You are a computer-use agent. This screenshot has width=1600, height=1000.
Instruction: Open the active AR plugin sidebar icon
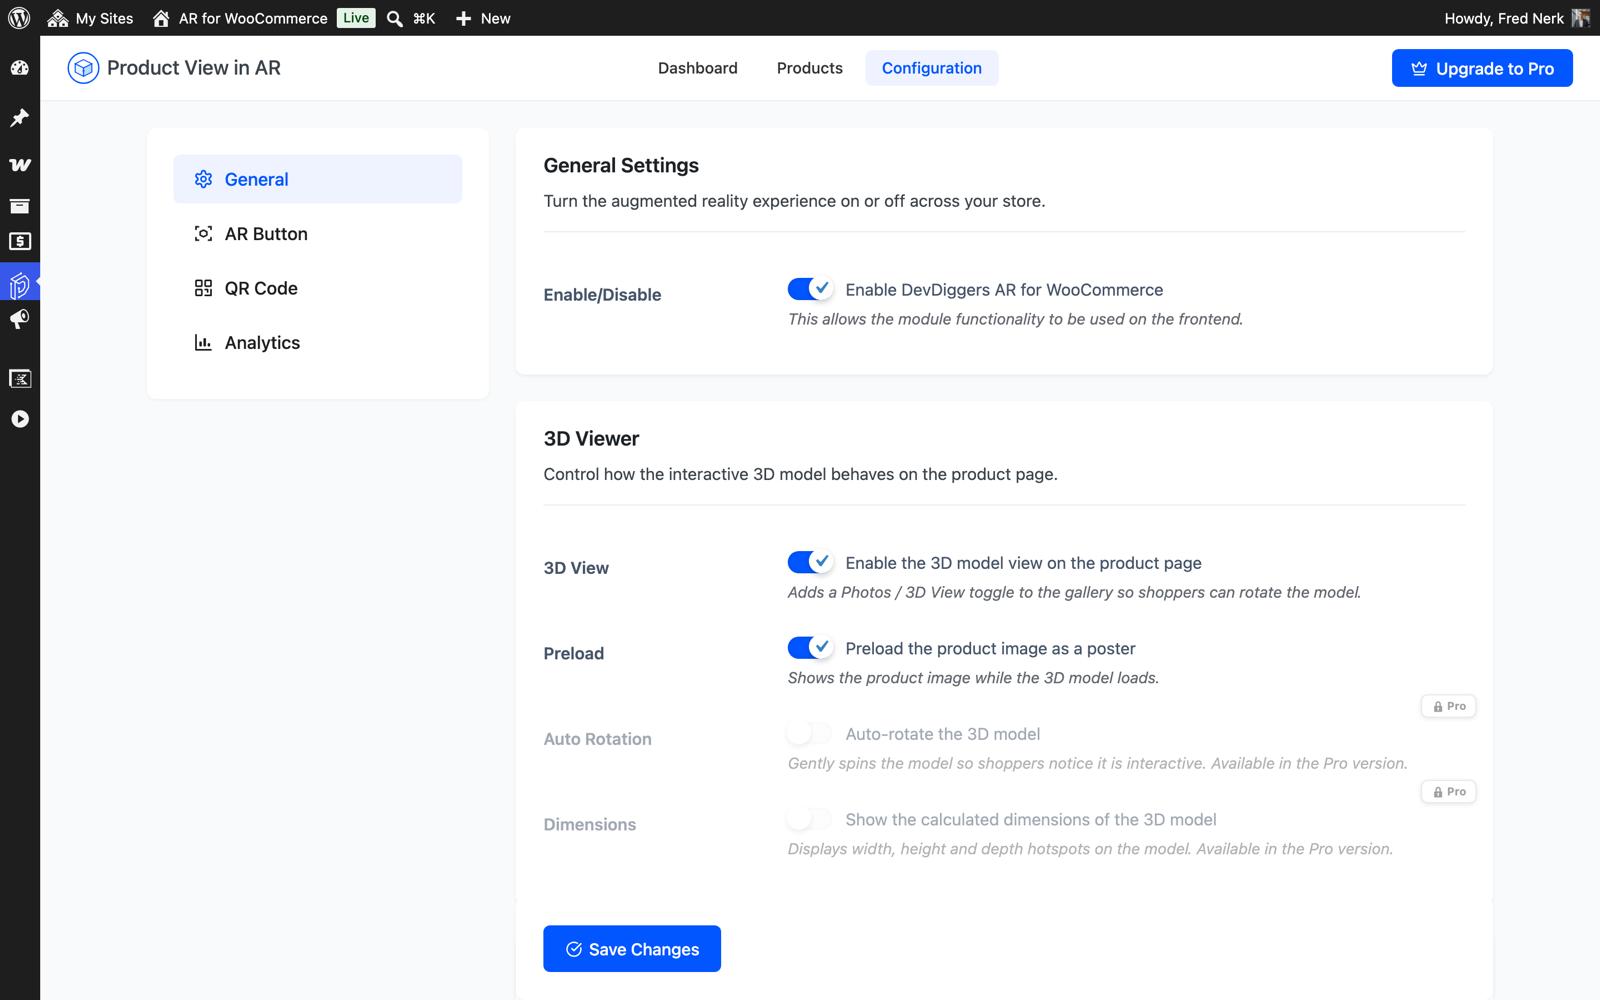[20, 284]
